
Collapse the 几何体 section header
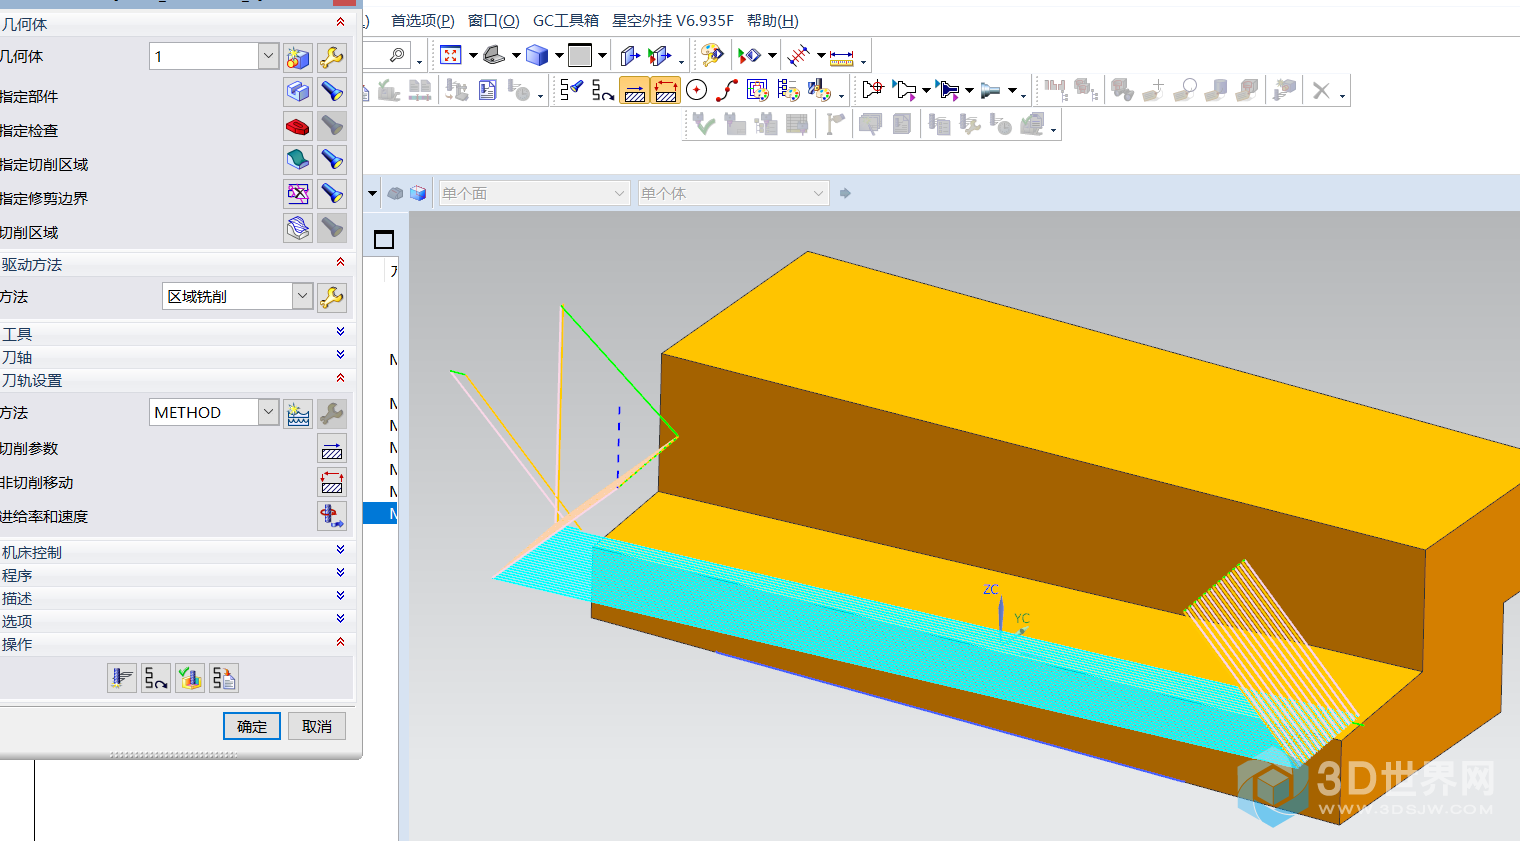(x=340, y=22)
